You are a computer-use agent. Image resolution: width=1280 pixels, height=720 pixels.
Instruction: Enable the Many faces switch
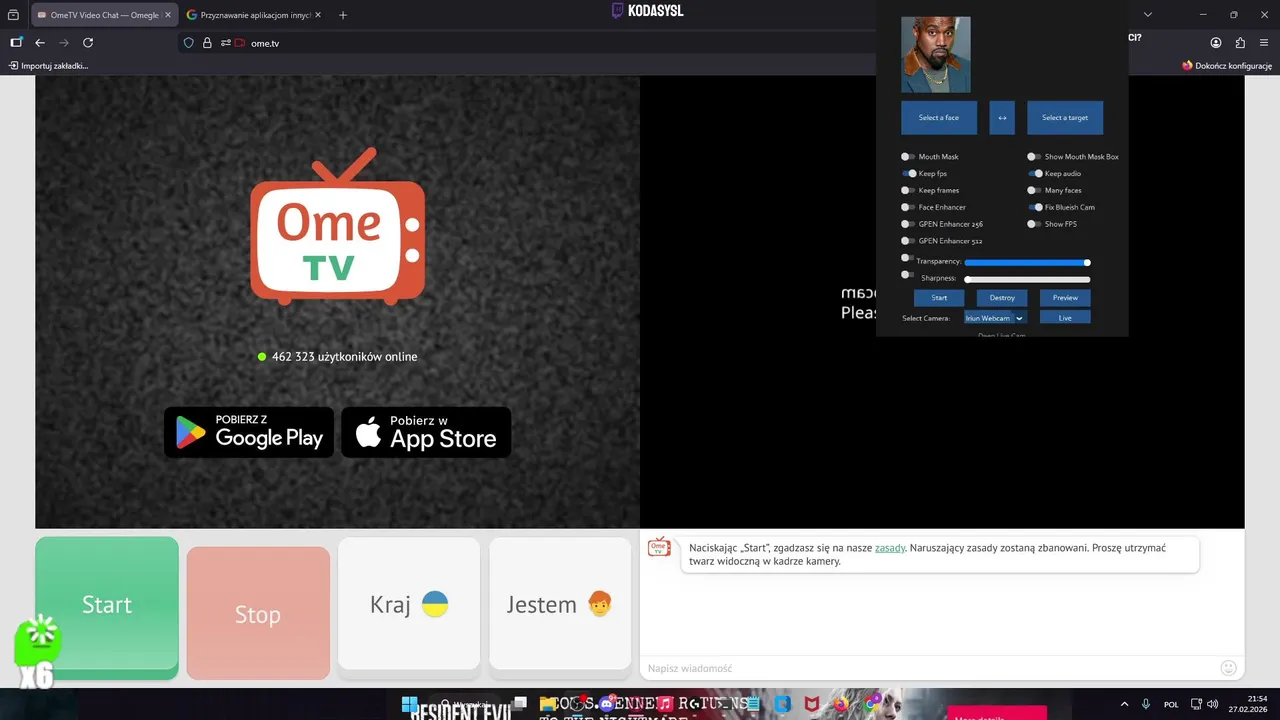tap(1034, 190)
